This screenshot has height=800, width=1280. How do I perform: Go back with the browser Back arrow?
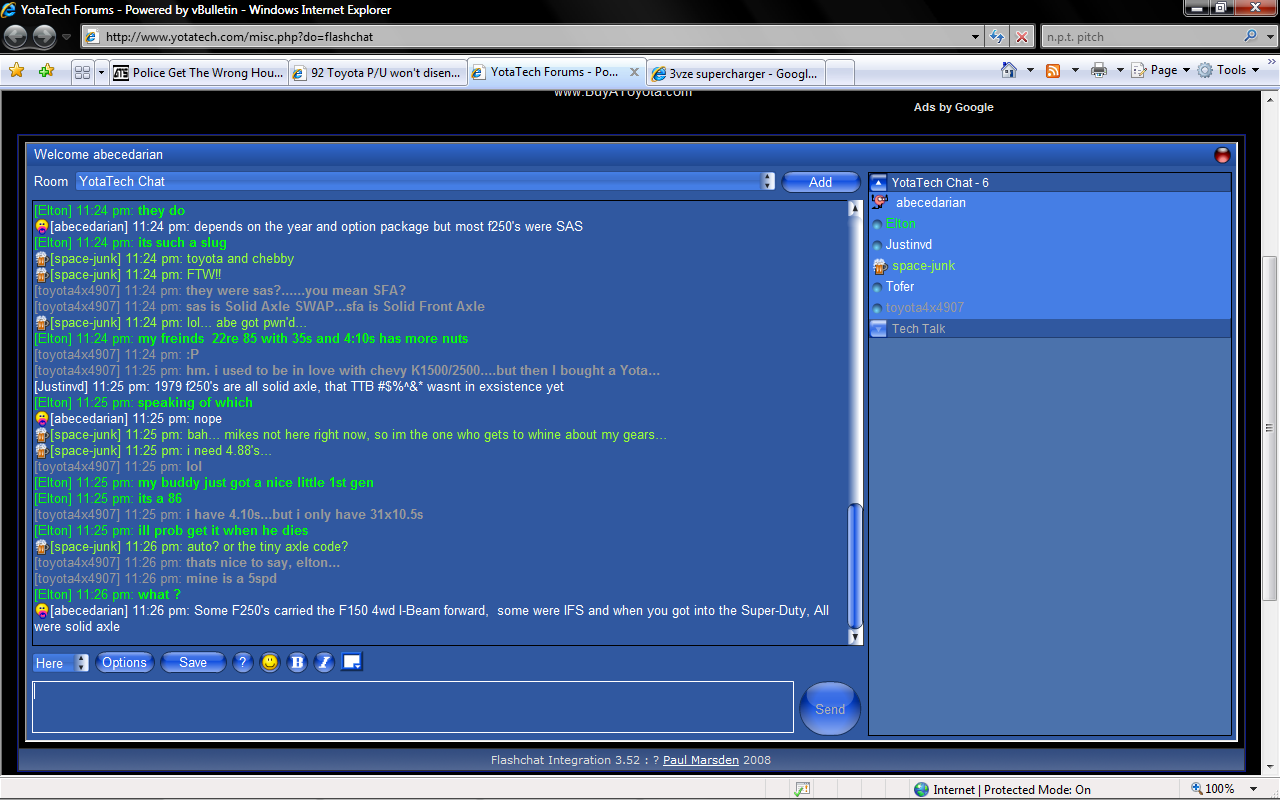pos(17,37)
